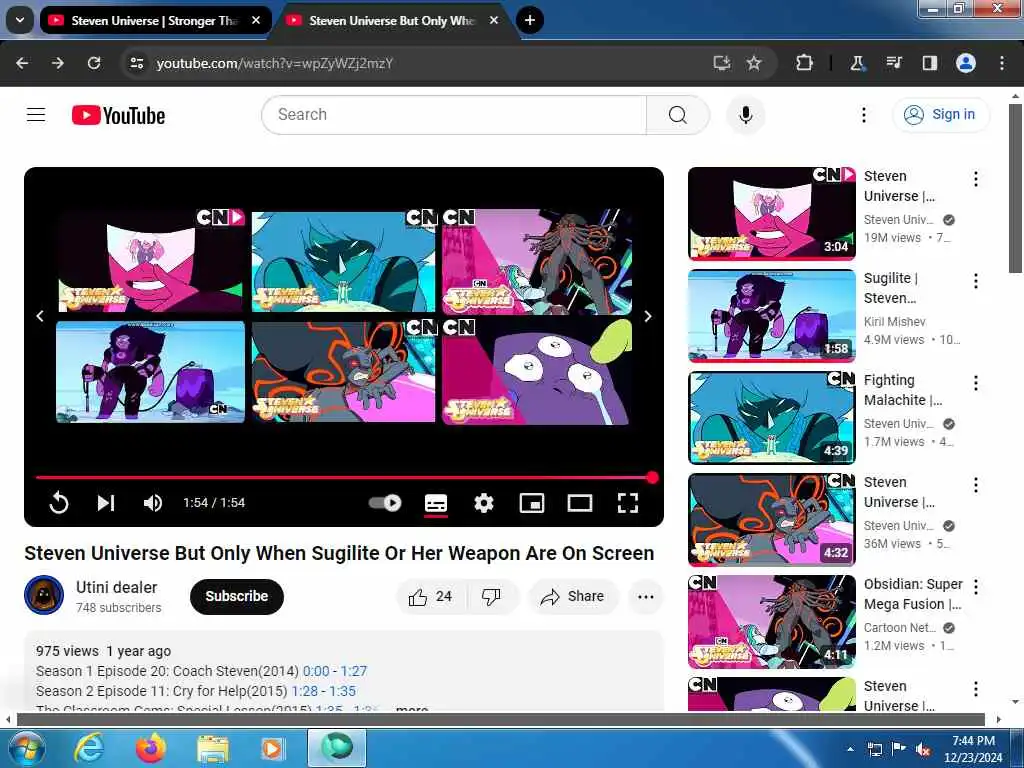This screenshot has height=768, width=1024.
Task: Open the YouTube guide hamburger menu
Action: tap(36, 115)
